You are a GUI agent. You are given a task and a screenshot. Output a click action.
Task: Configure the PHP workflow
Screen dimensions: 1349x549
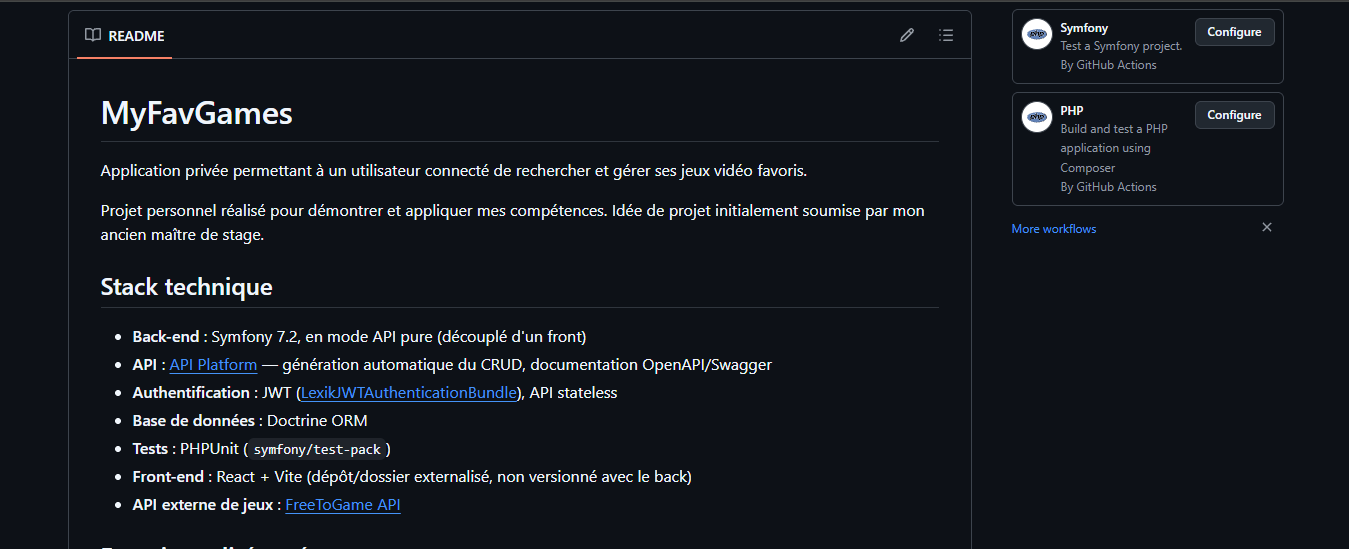1234,115
